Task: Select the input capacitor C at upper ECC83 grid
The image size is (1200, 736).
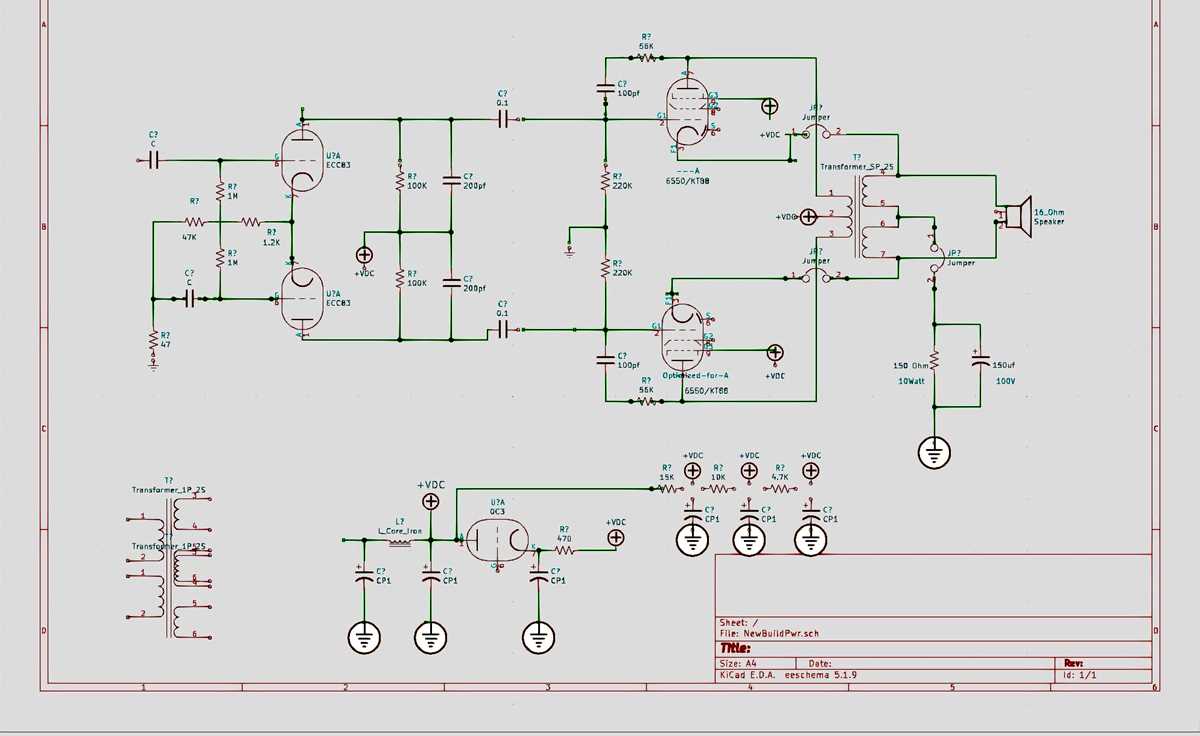Action: (x=154, y=160)
